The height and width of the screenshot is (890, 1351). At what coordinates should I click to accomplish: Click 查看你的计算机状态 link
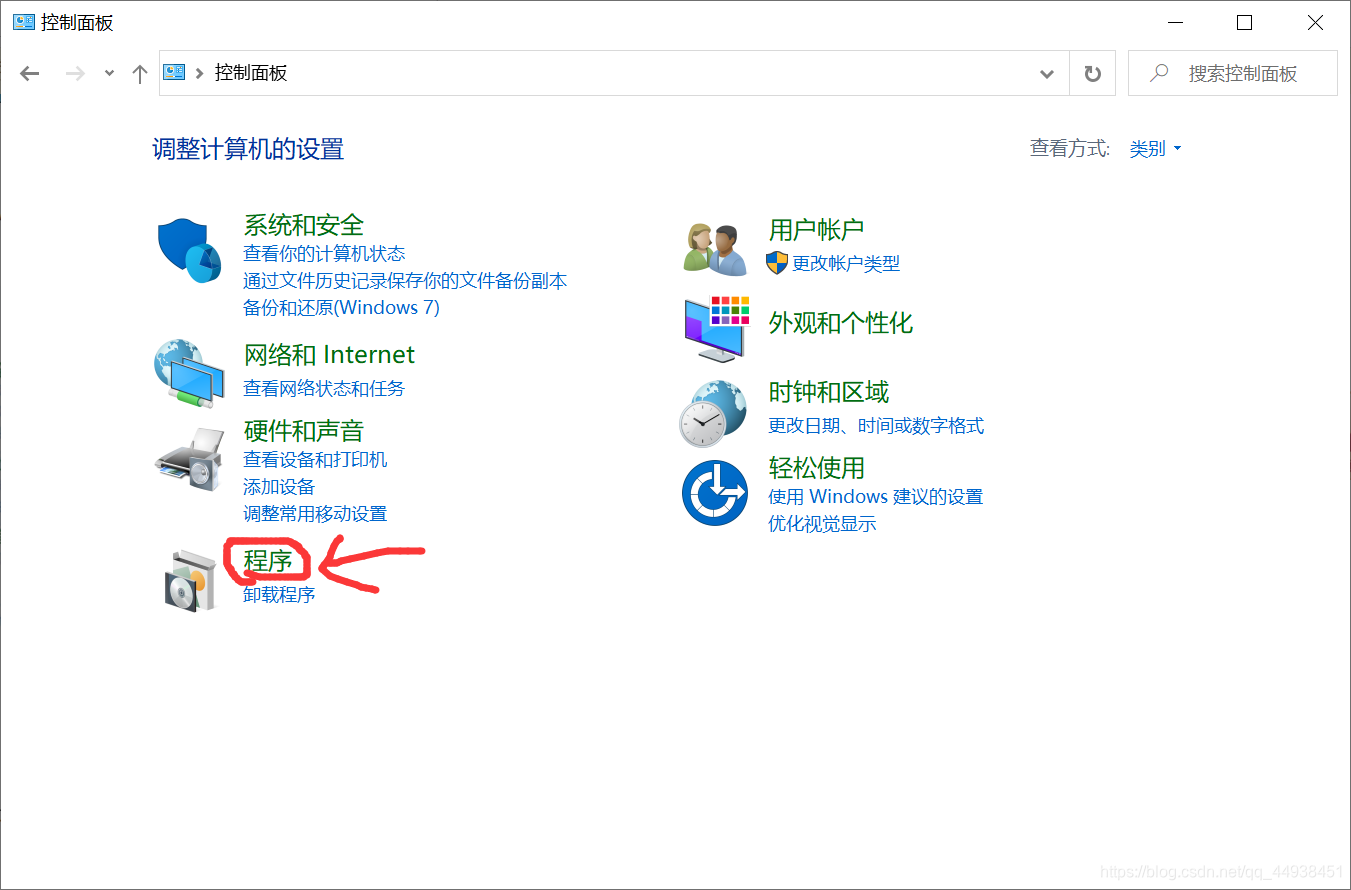324,254
